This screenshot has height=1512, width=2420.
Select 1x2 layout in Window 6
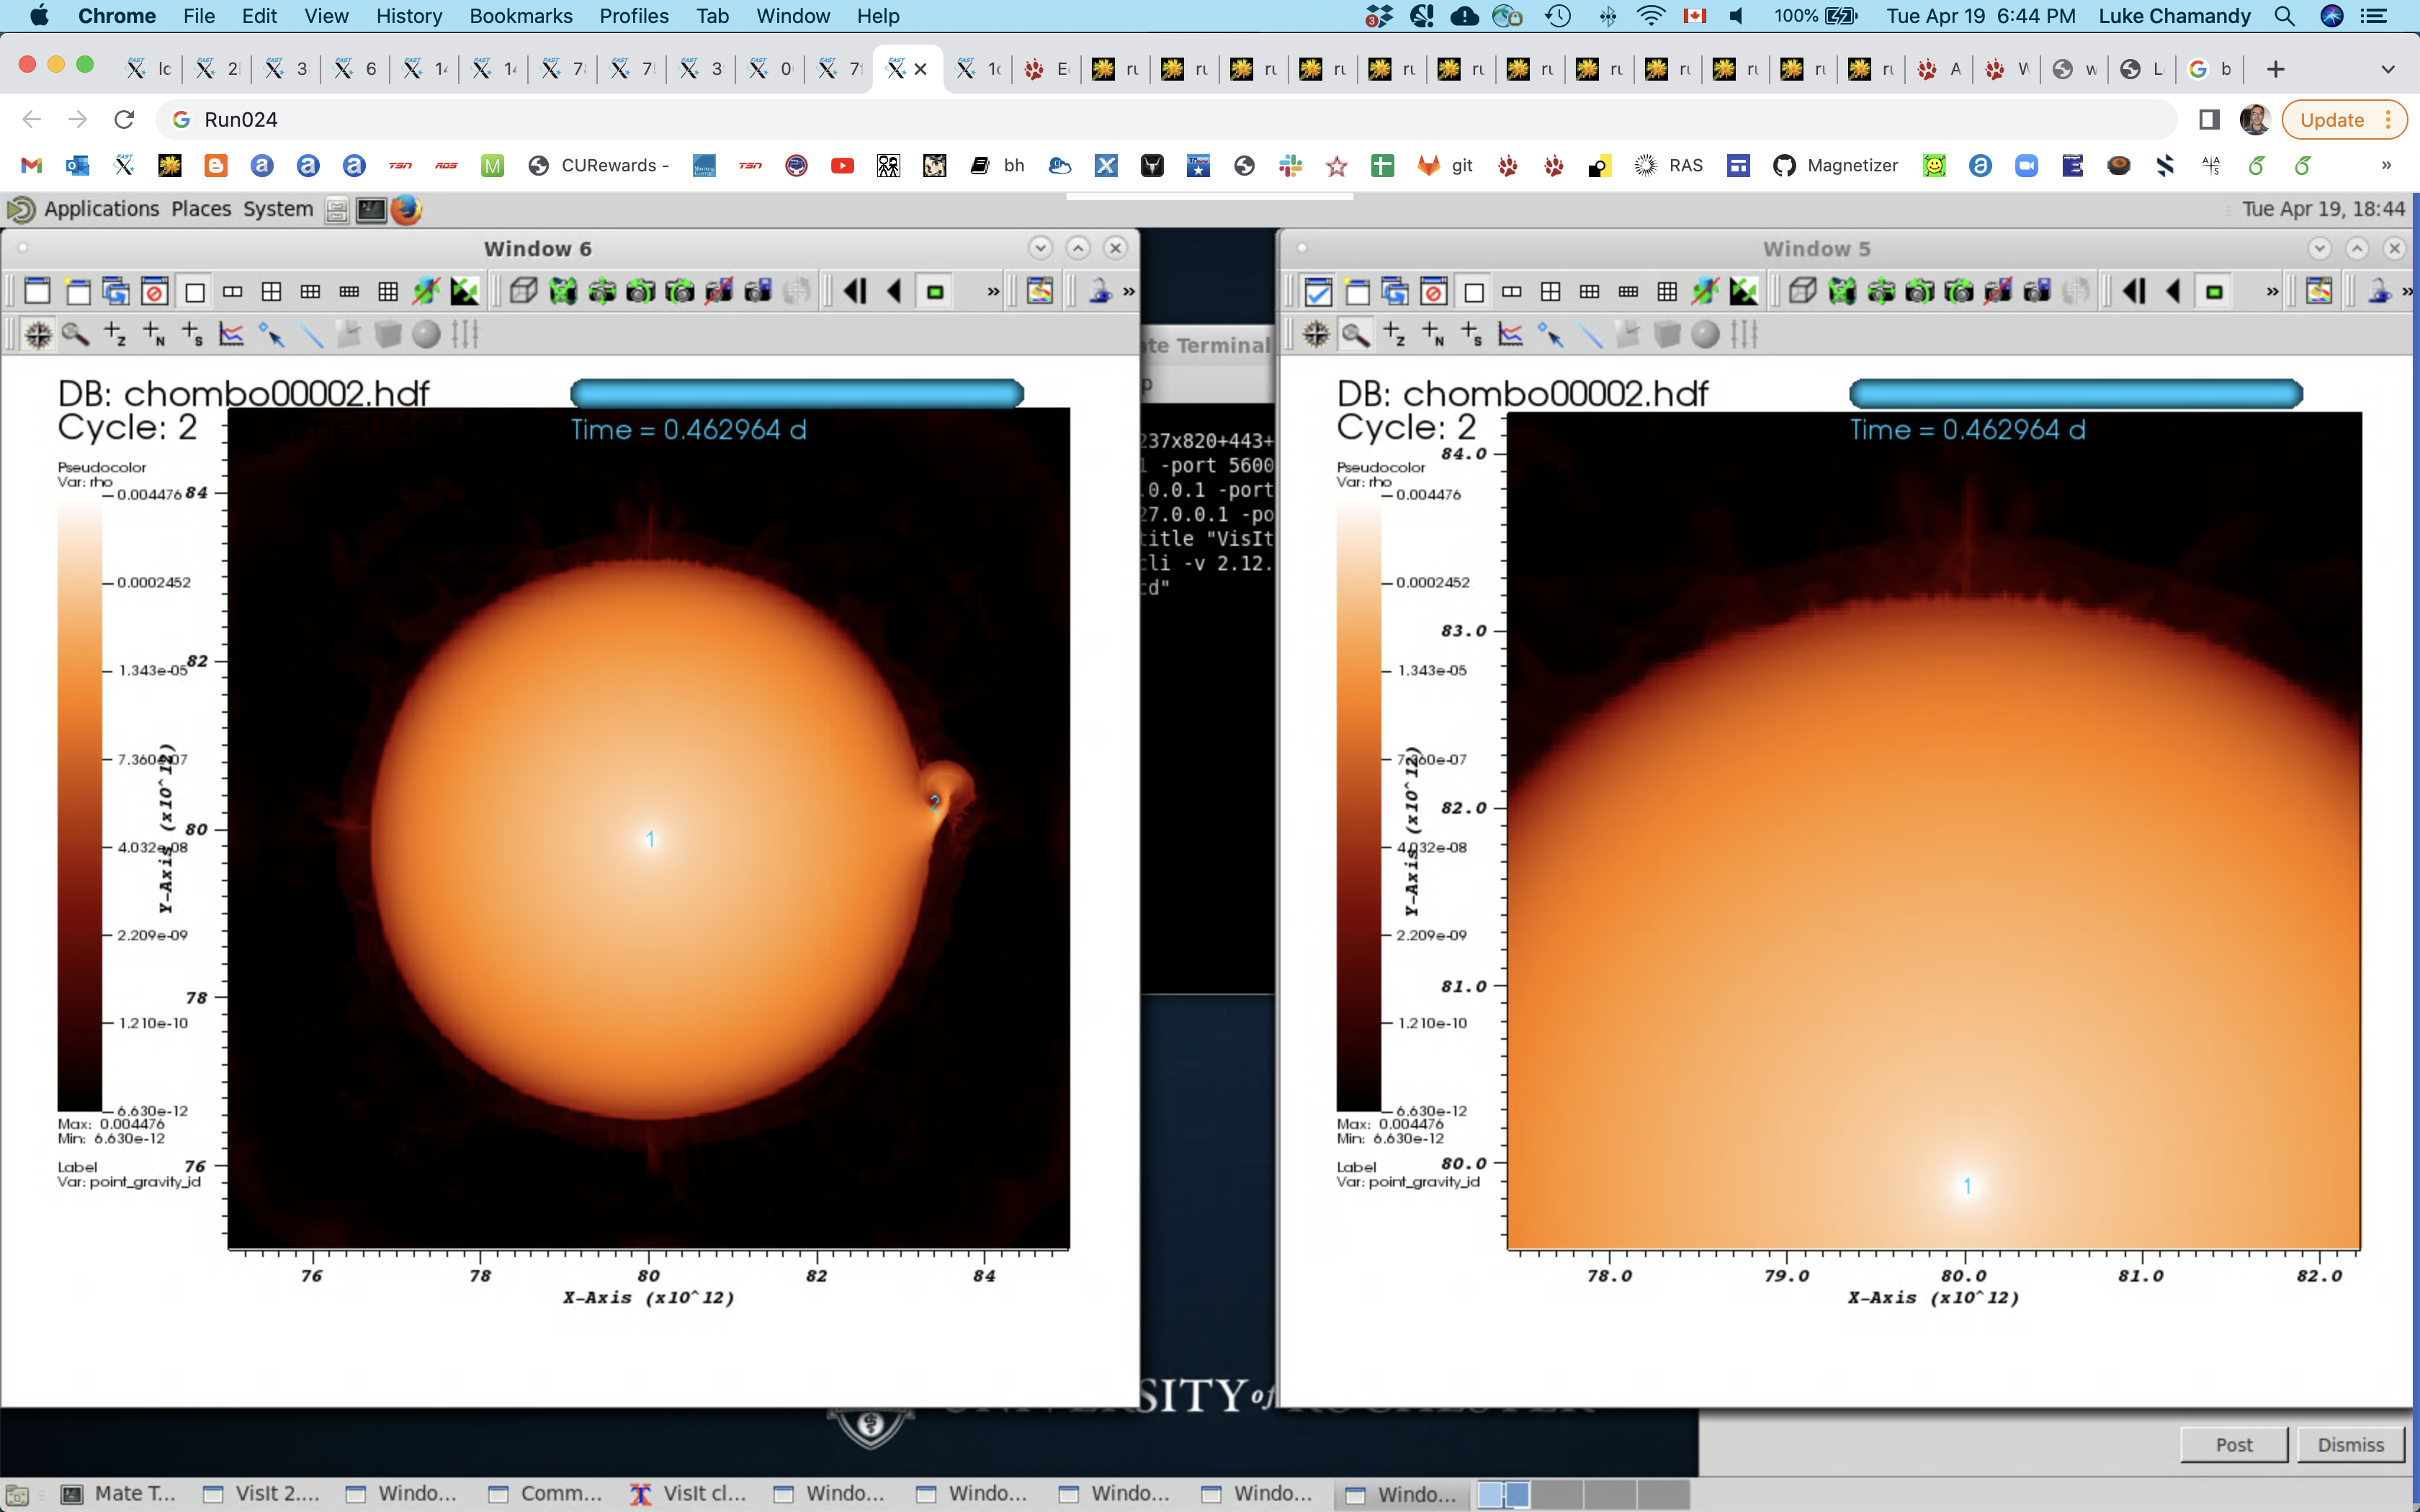point(232,291)
